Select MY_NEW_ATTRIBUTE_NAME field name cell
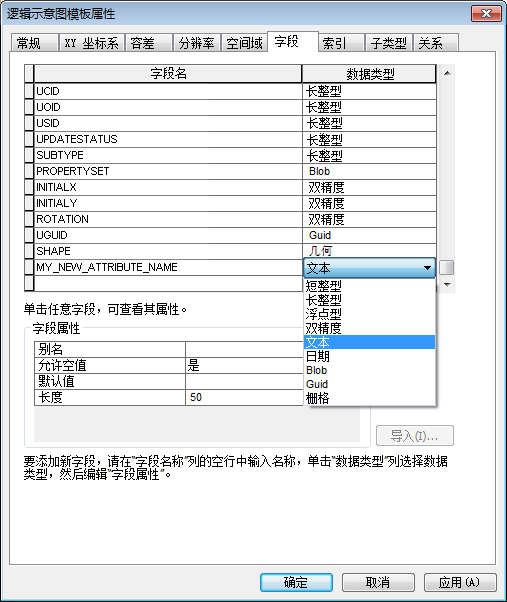Screen dimensions: 507x602 168,267
